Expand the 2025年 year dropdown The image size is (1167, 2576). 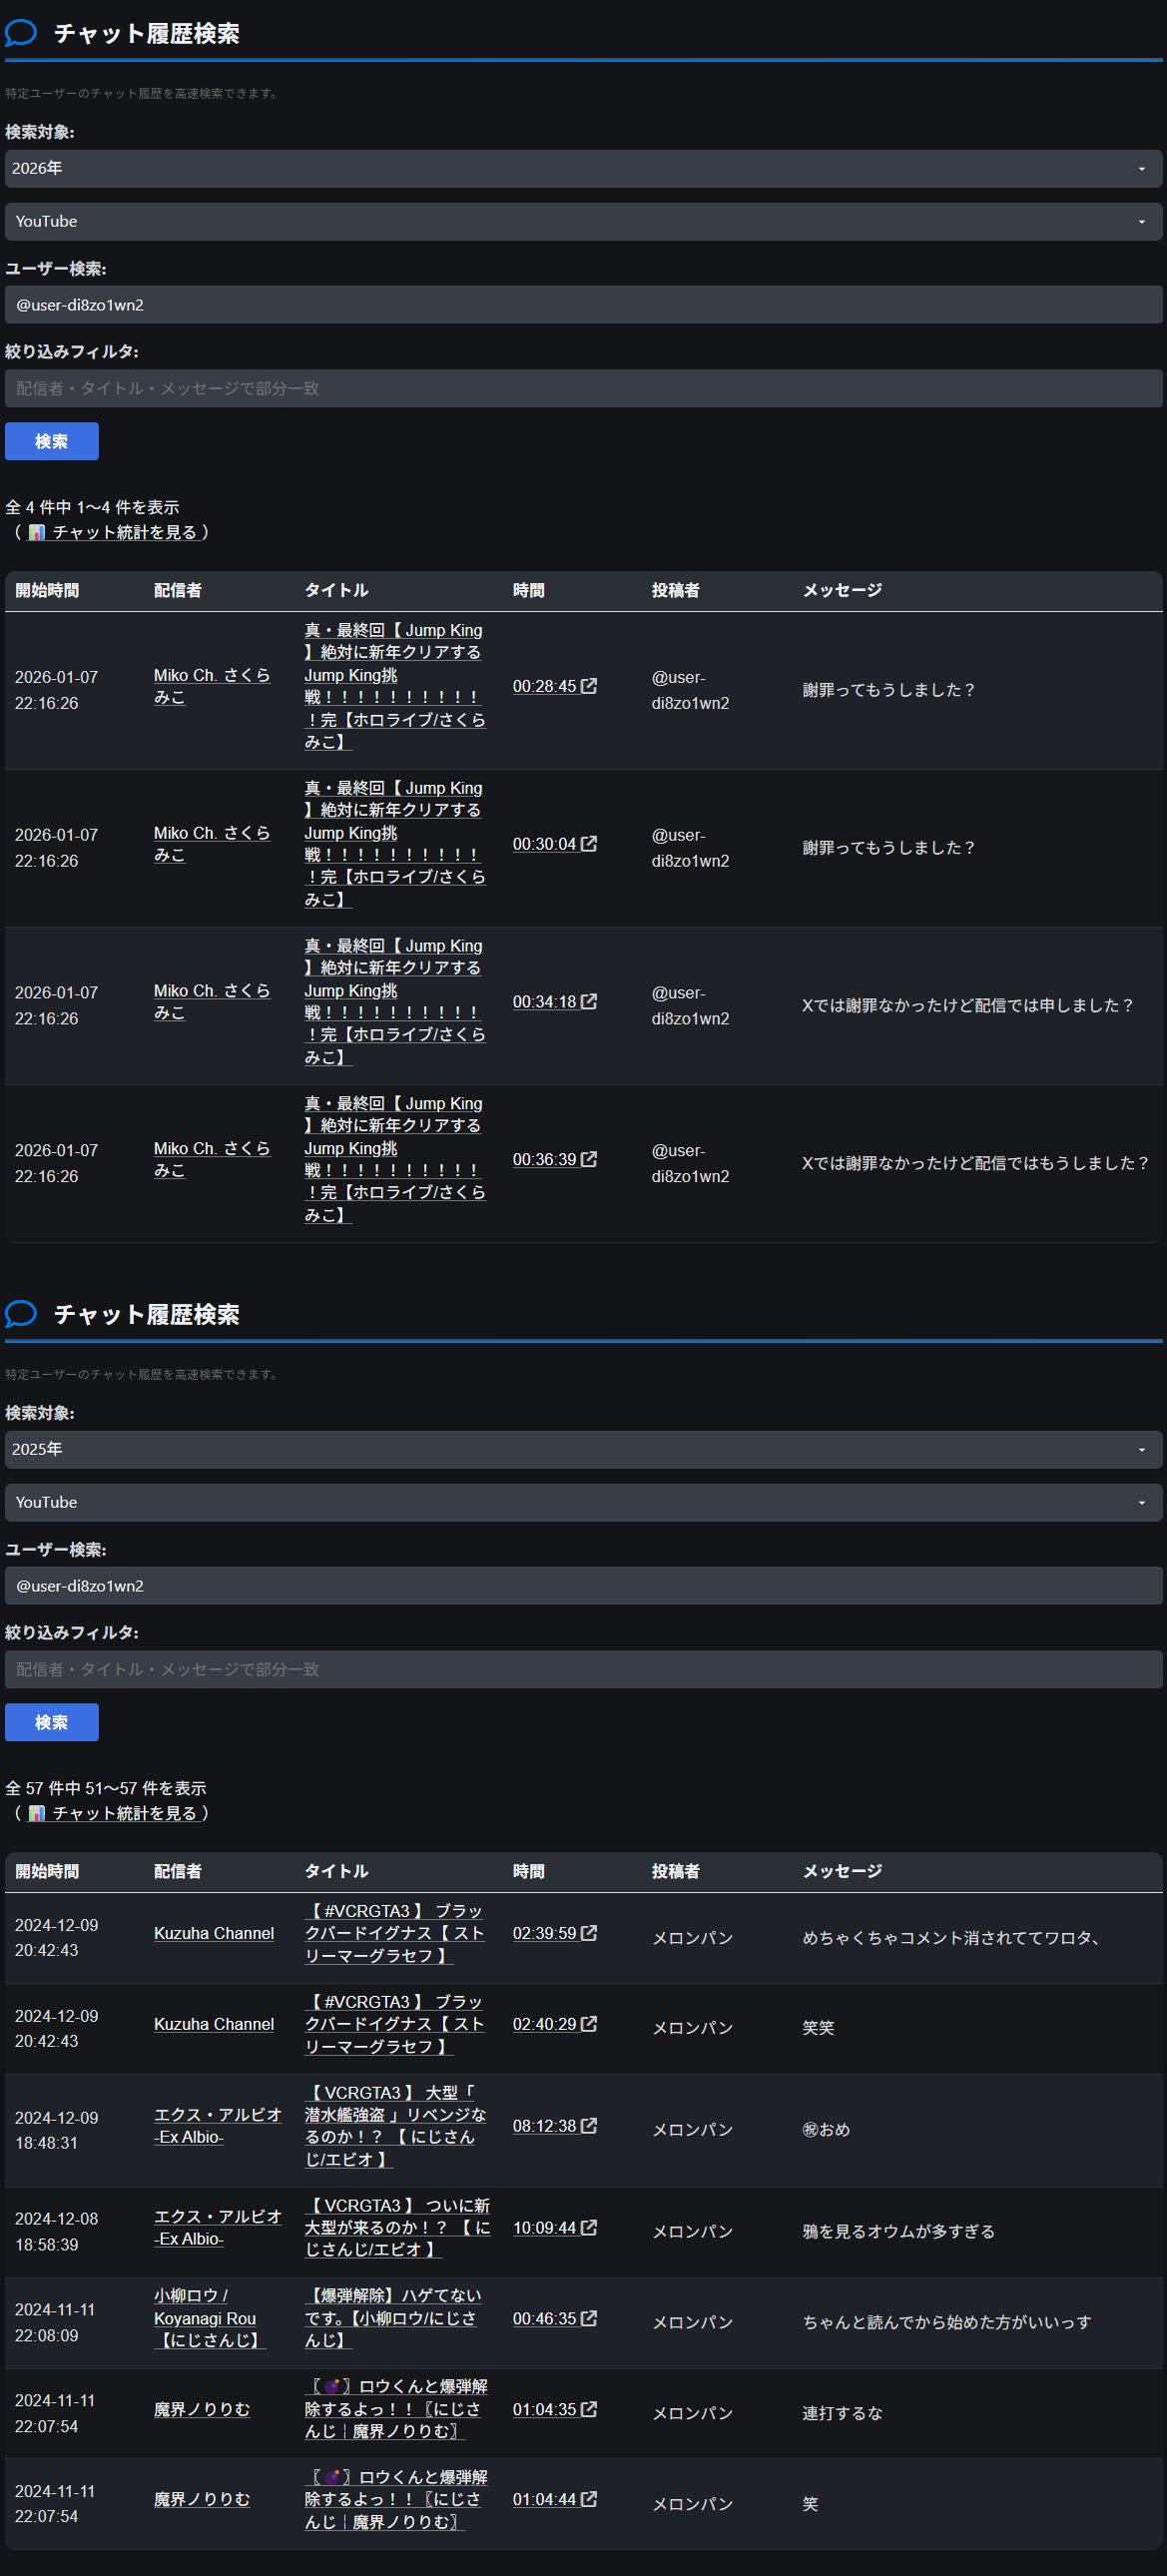point(583,1449)
